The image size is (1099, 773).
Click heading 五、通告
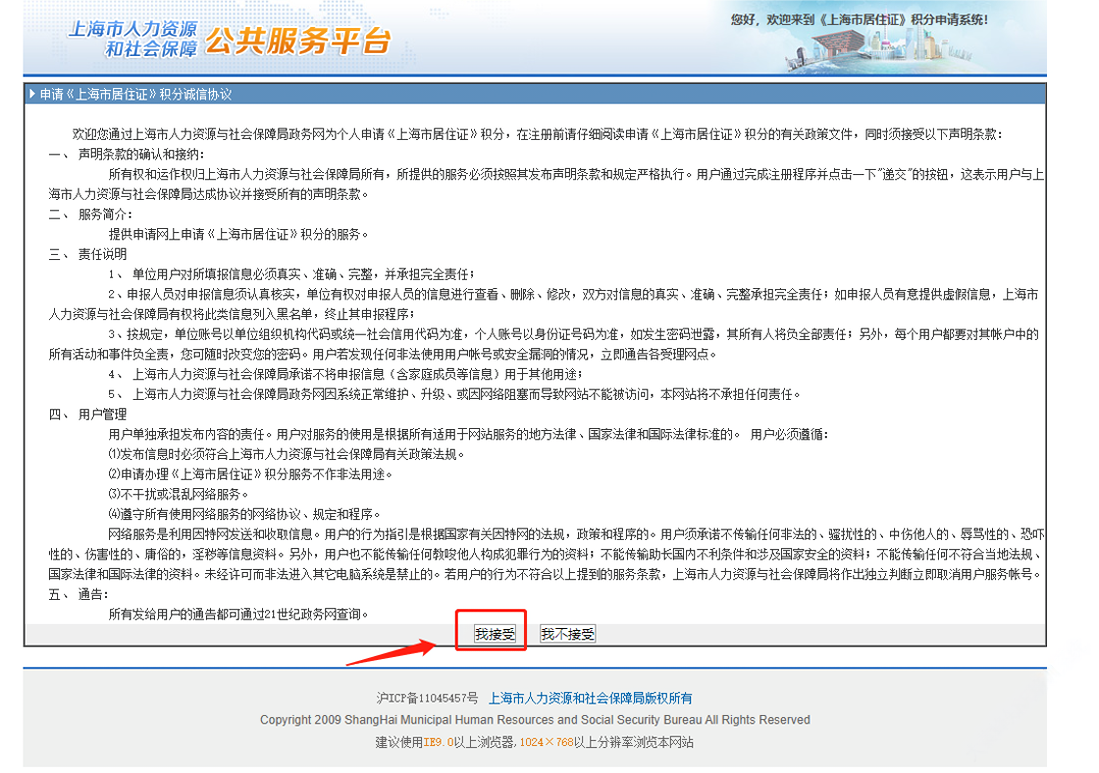click(x=78, y=594)
